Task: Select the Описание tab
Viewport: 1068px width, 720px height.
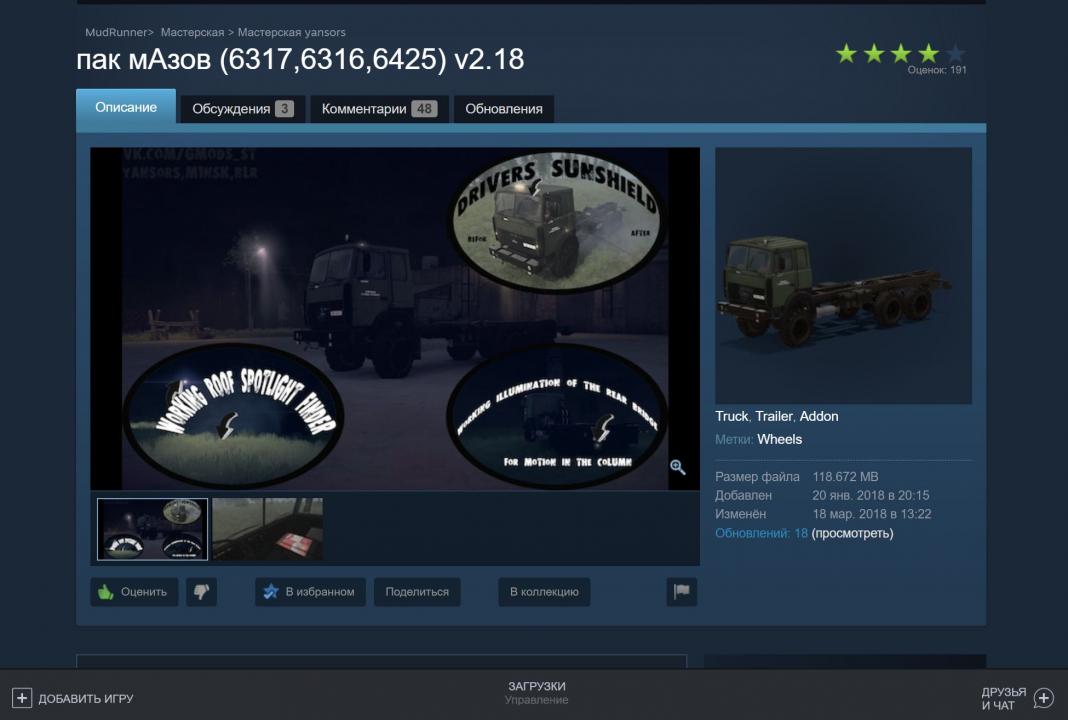Action: click(126, 107)
